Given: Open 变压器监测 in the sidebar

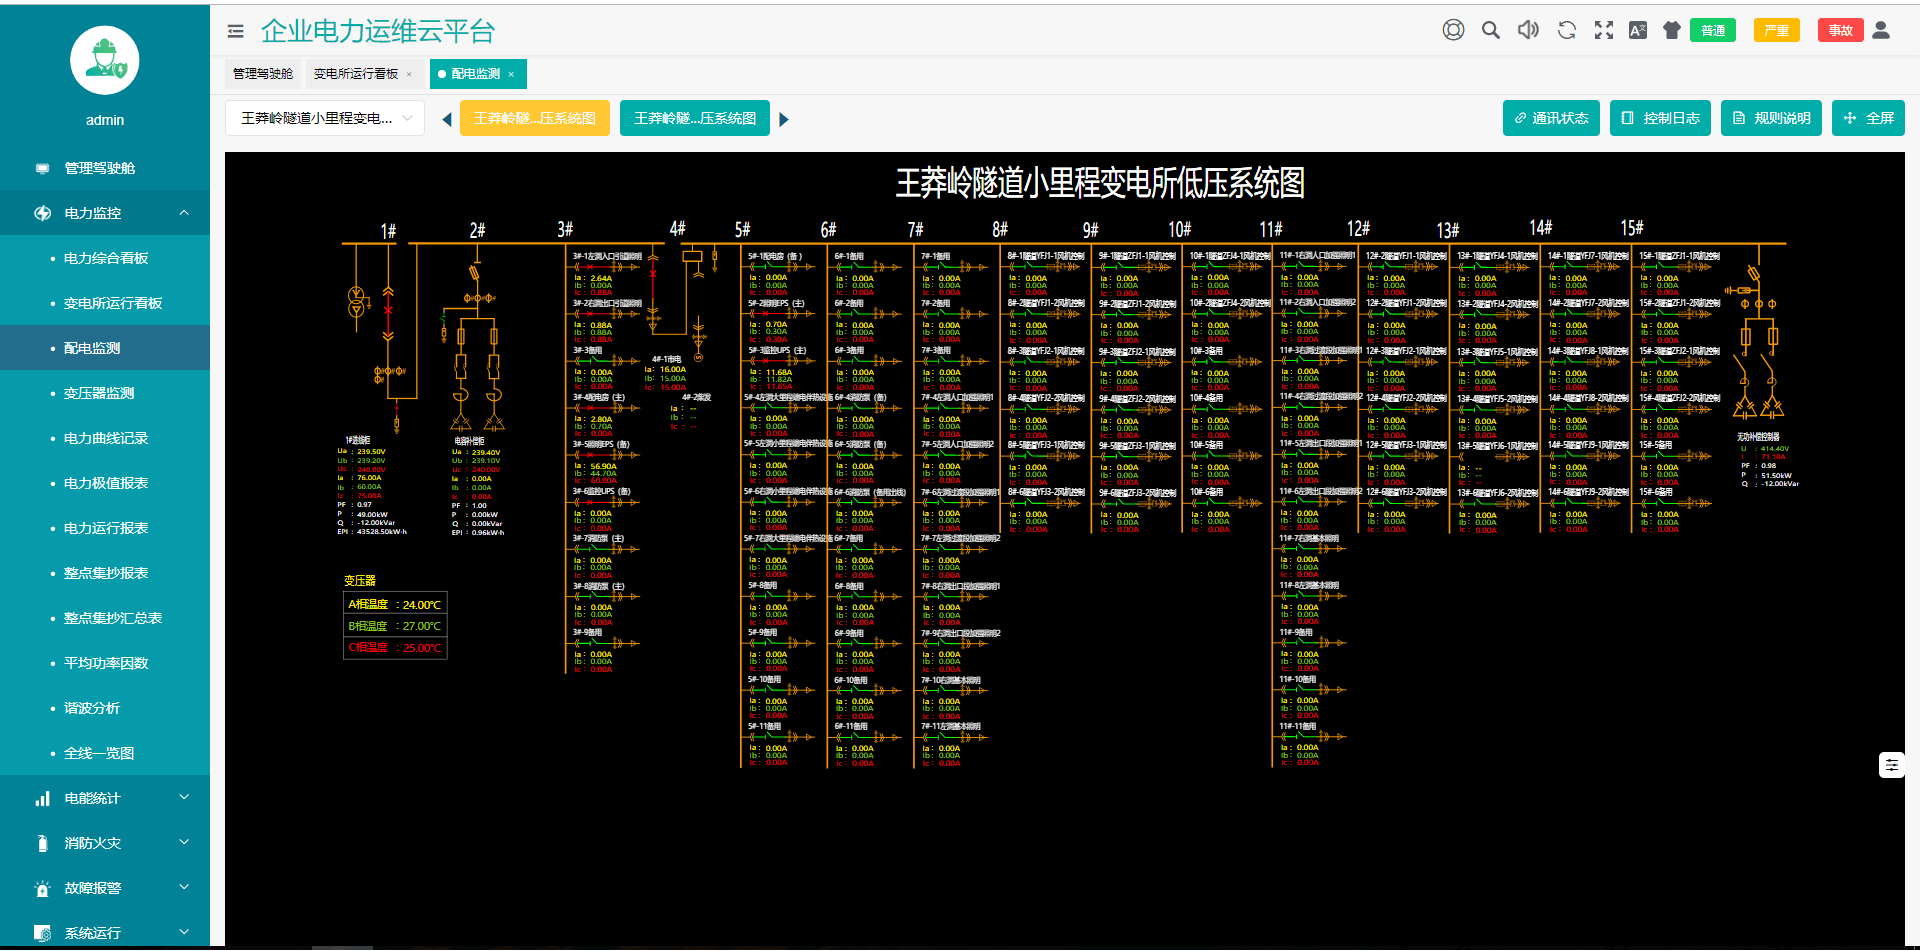Looking at the screenshot, I should click(105, 393).
